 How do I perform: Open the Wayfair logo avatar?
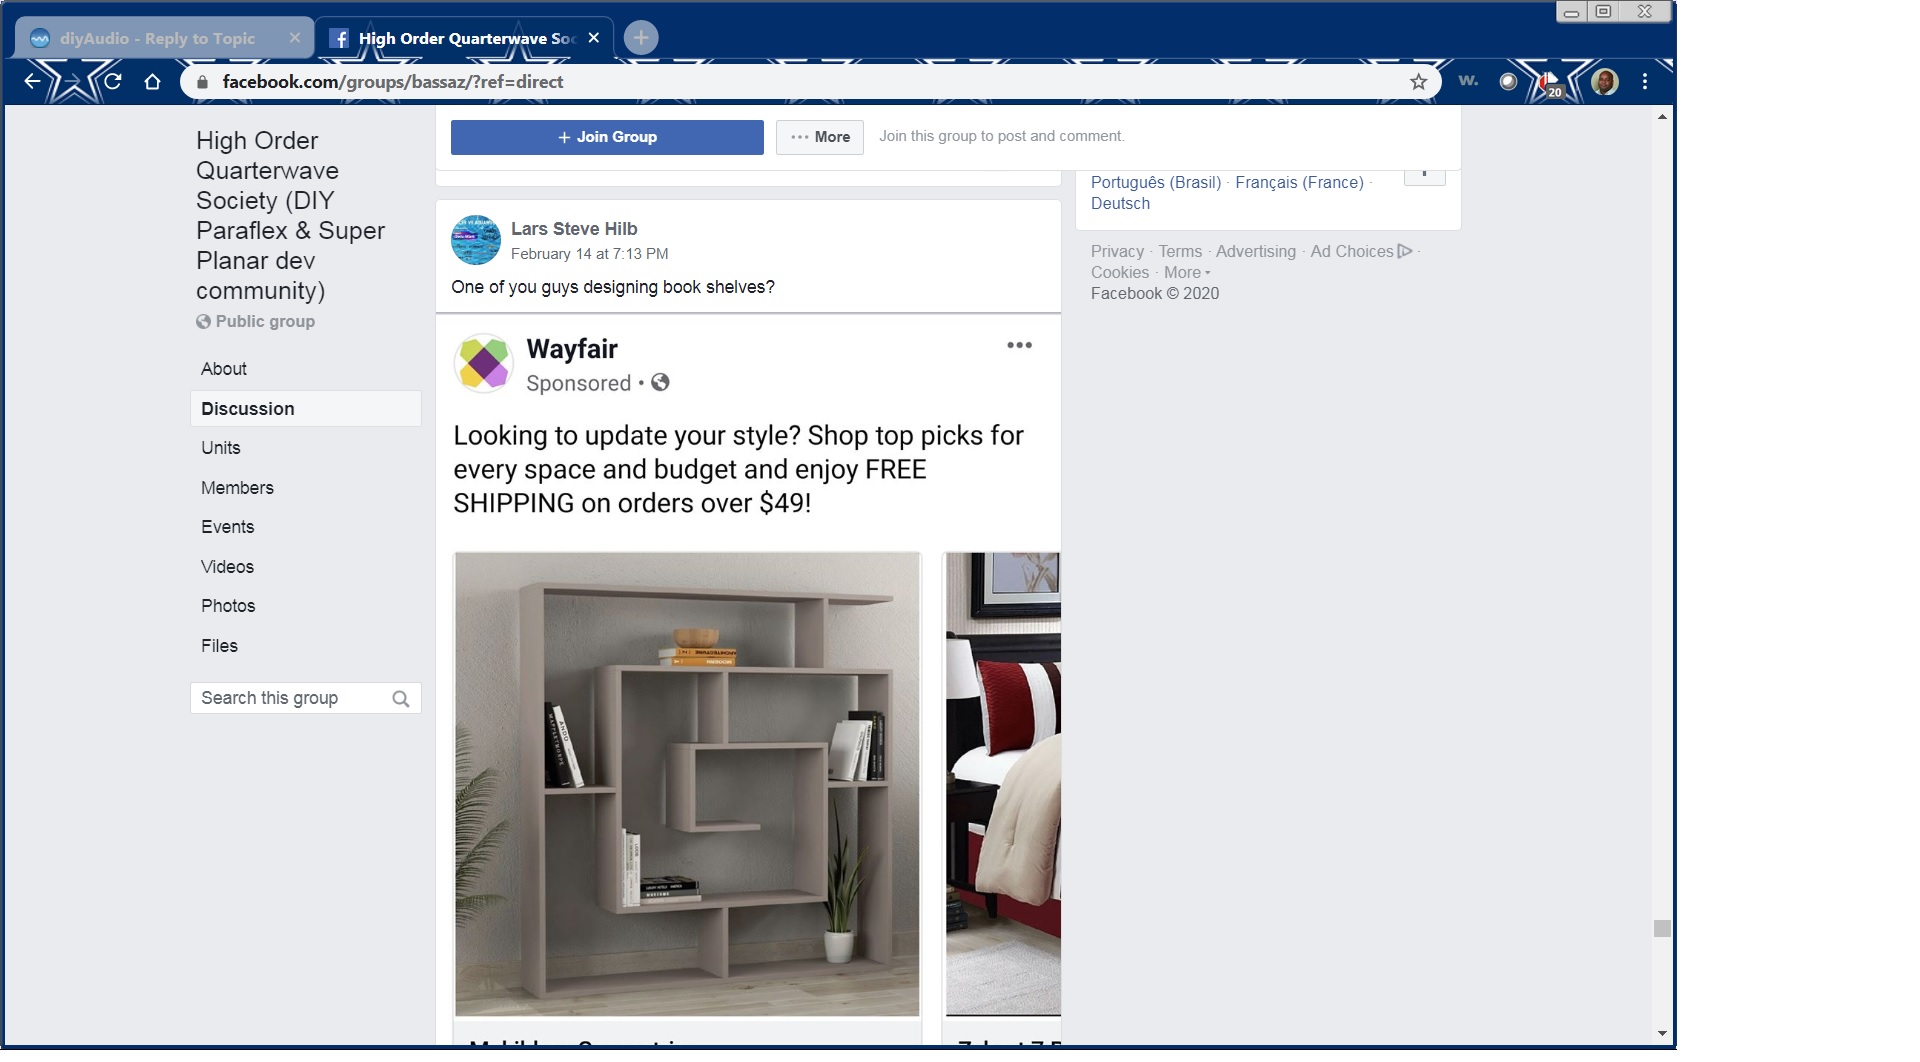pos(484,363)
